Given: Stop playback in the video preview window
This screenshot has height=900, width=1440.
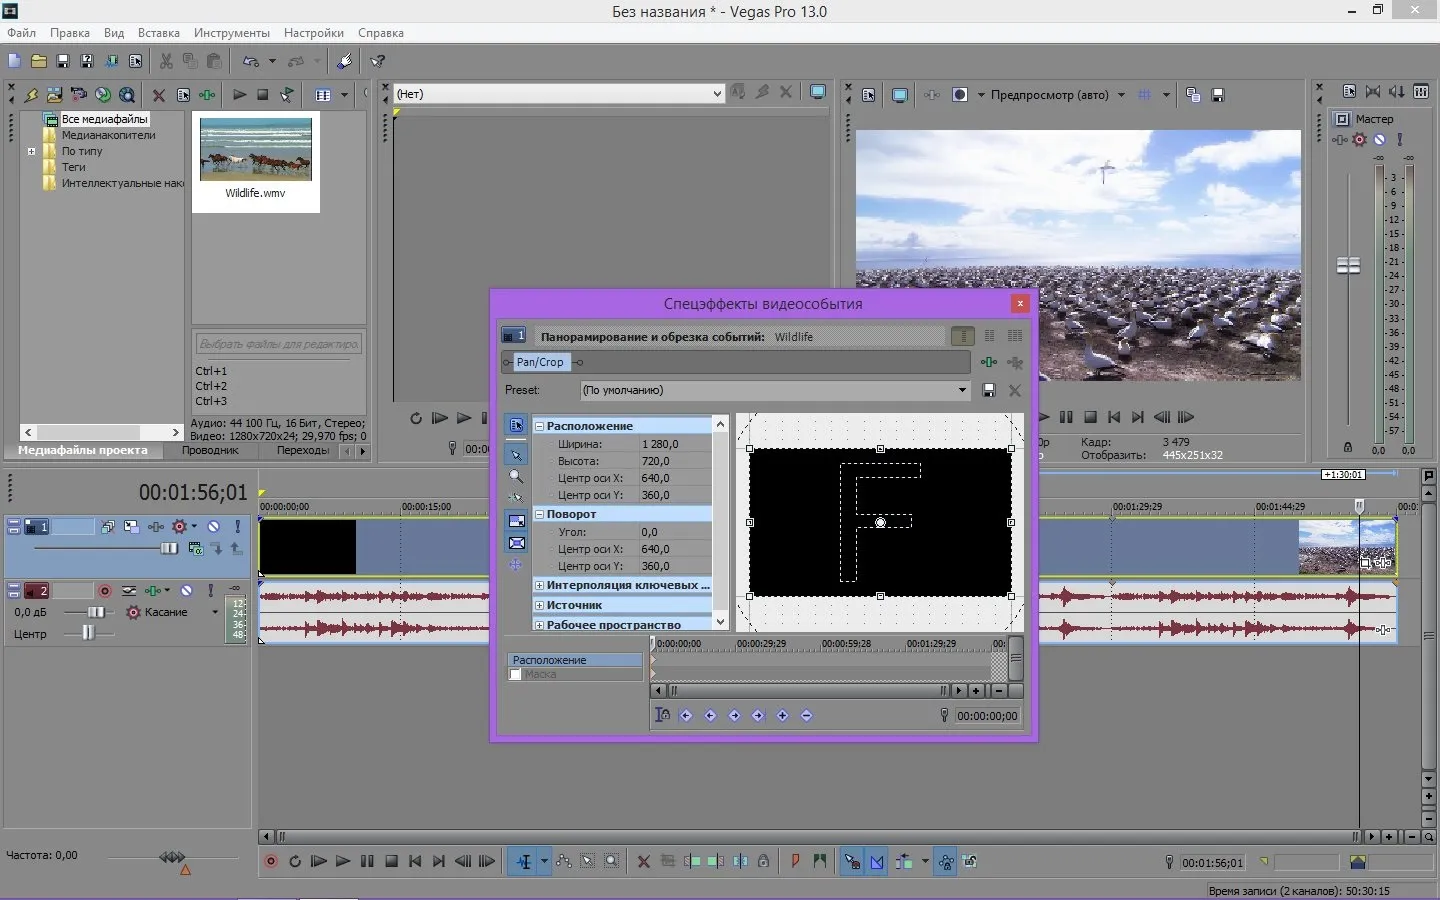Looking at the screenshot, I should tap(1090, 417).
